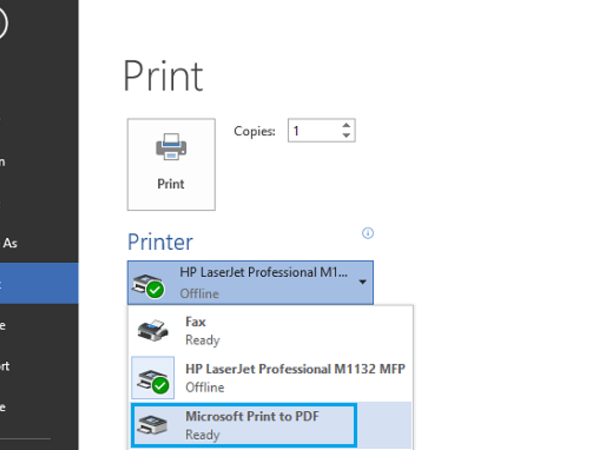Choose Close at the bottom of the sidebar
The height and width of the screenshot is (450, 600).
tap(4, 406)
